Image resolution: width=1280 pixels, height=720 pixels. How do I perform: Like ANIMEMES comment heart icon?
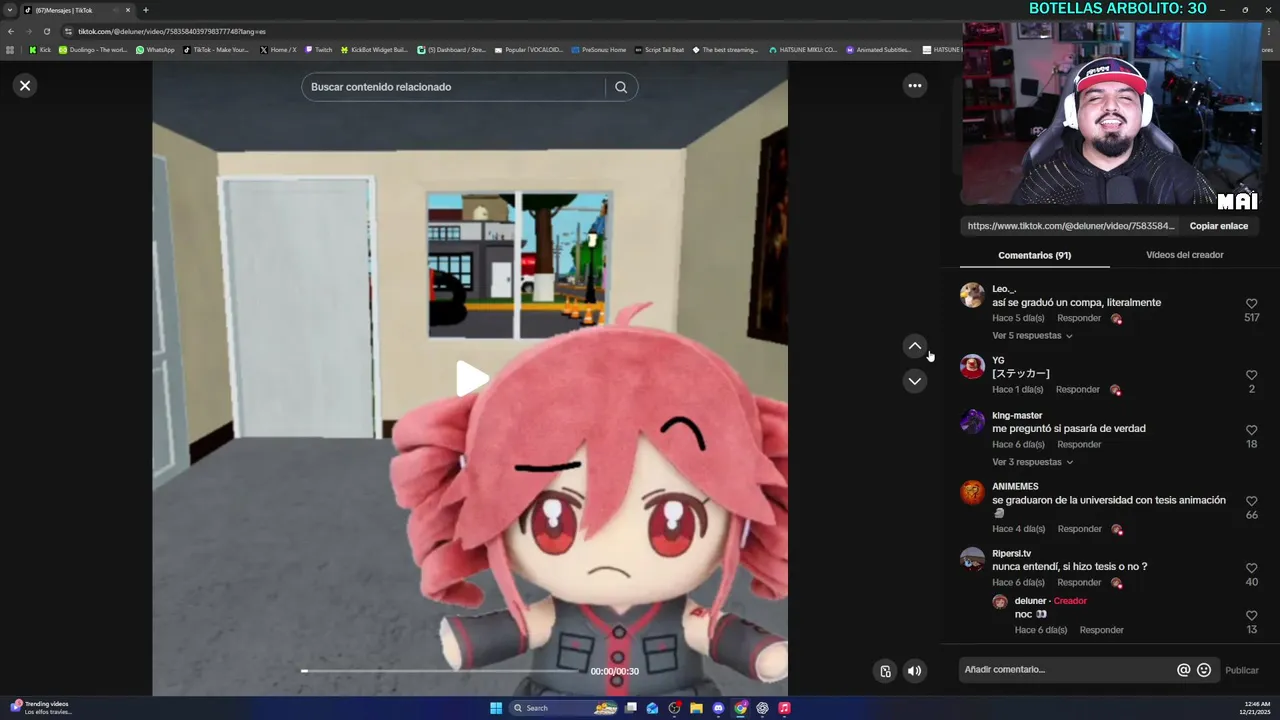[1251, 501]
